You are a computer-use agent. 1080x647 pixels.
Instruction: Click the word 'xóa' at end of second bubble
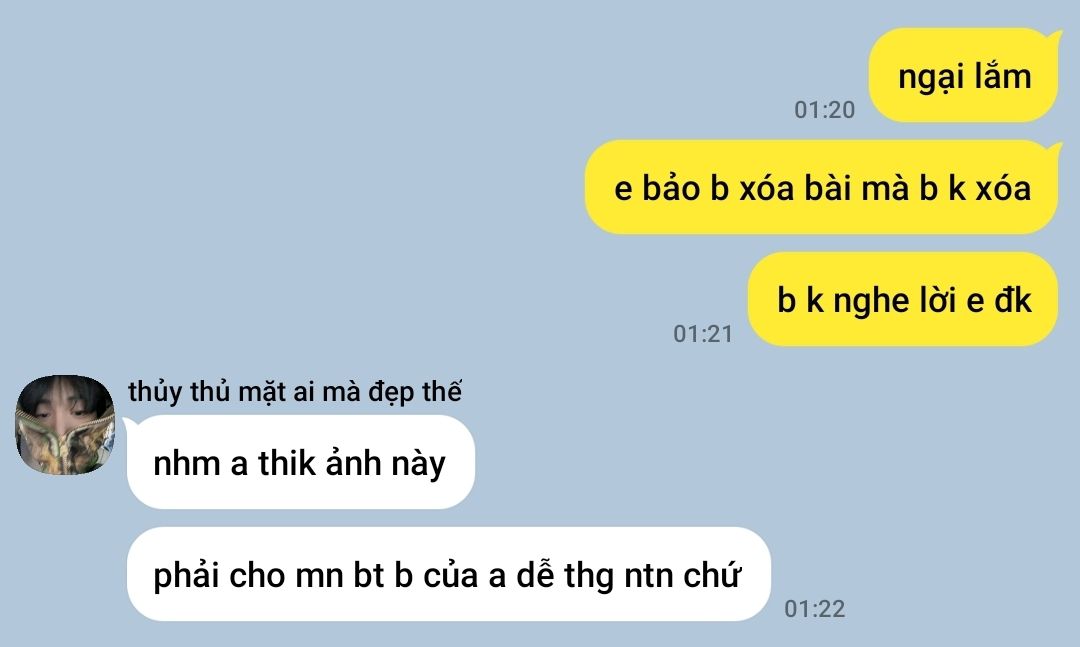1003,188
